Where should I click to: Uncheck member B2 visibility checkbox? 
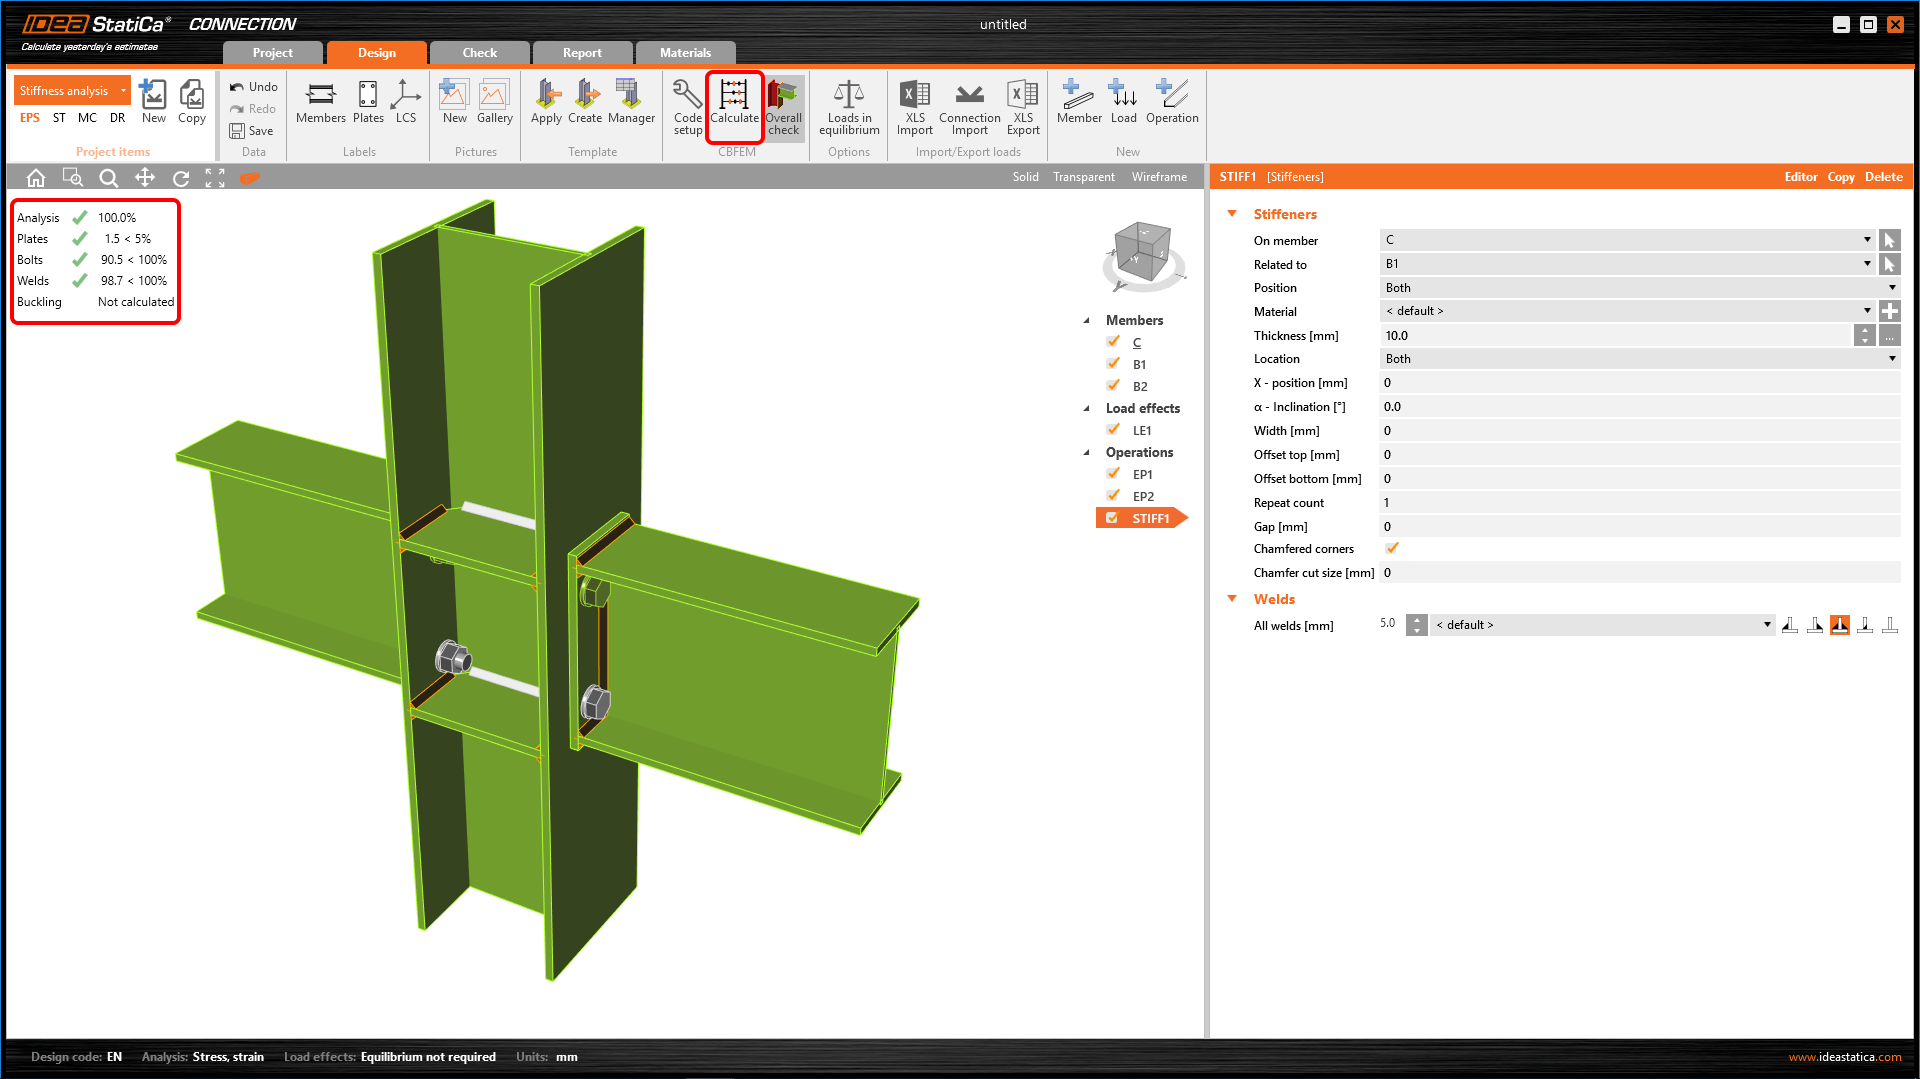click(1113, 386)
